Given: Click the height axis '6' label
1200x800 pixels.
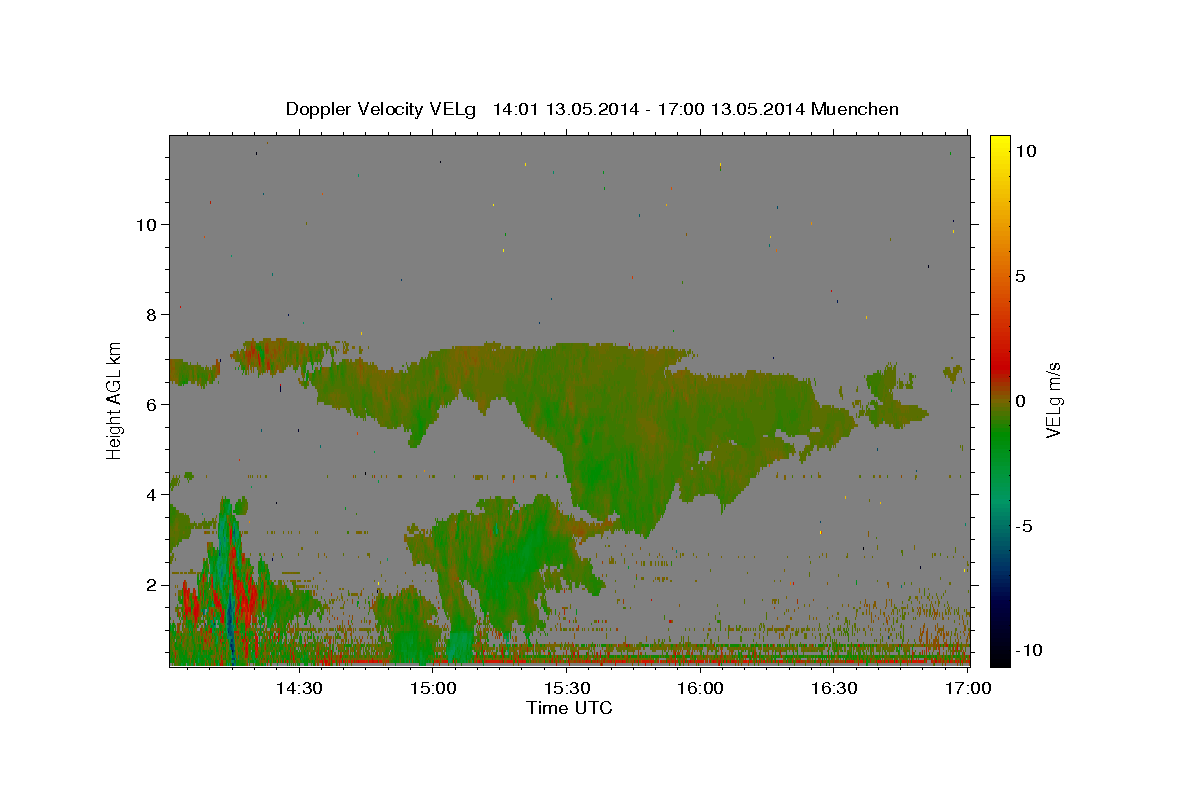Looking at the screenshot, I should coord(149,404).
